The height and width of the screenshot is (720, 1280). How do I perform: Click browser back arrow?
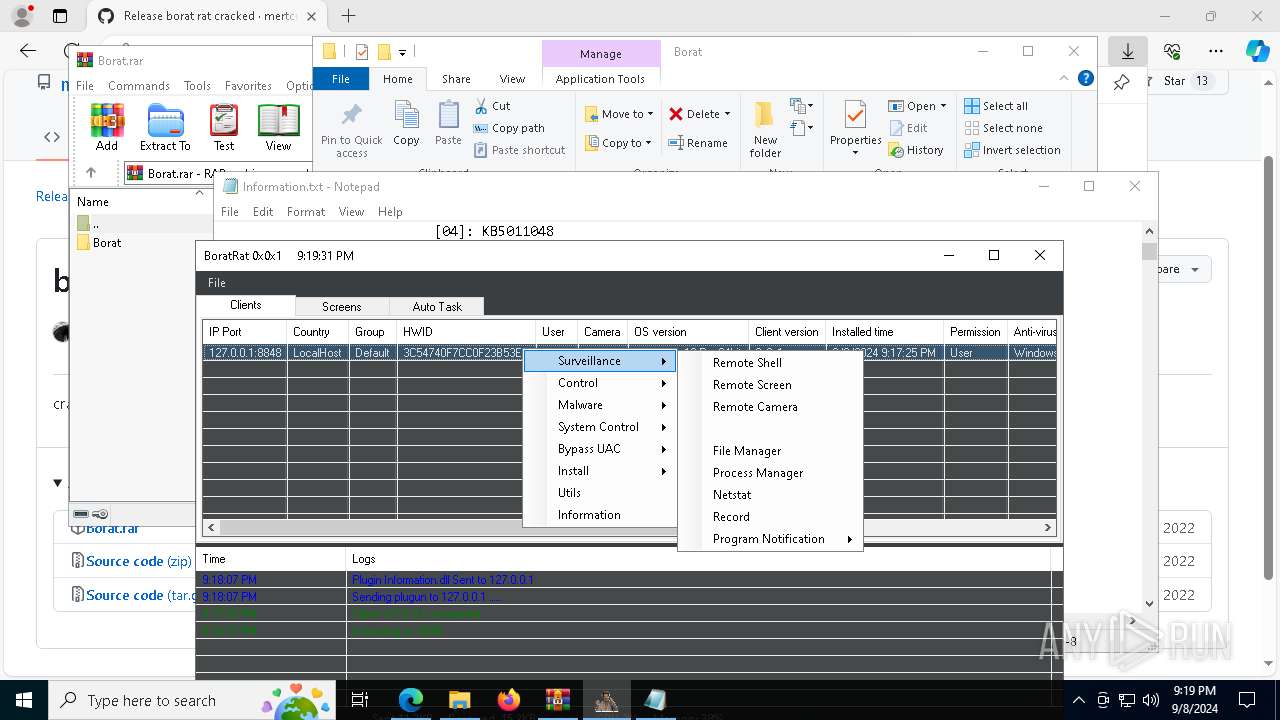pyautogui.click(x=28, y=51)
